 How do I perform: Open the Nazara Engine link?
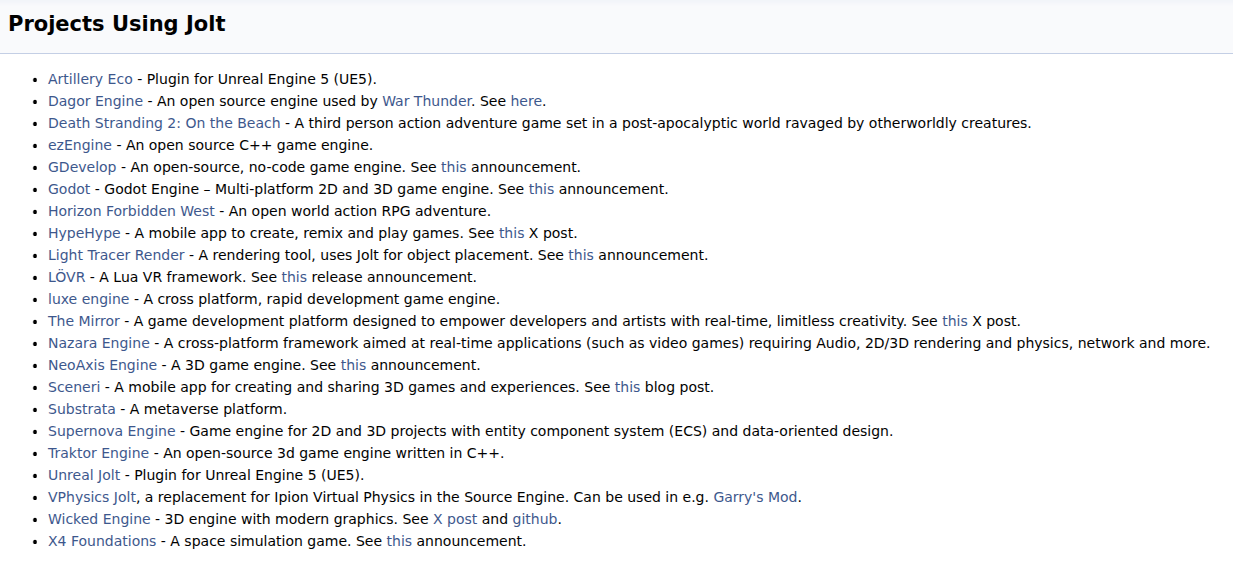point(99,343)
